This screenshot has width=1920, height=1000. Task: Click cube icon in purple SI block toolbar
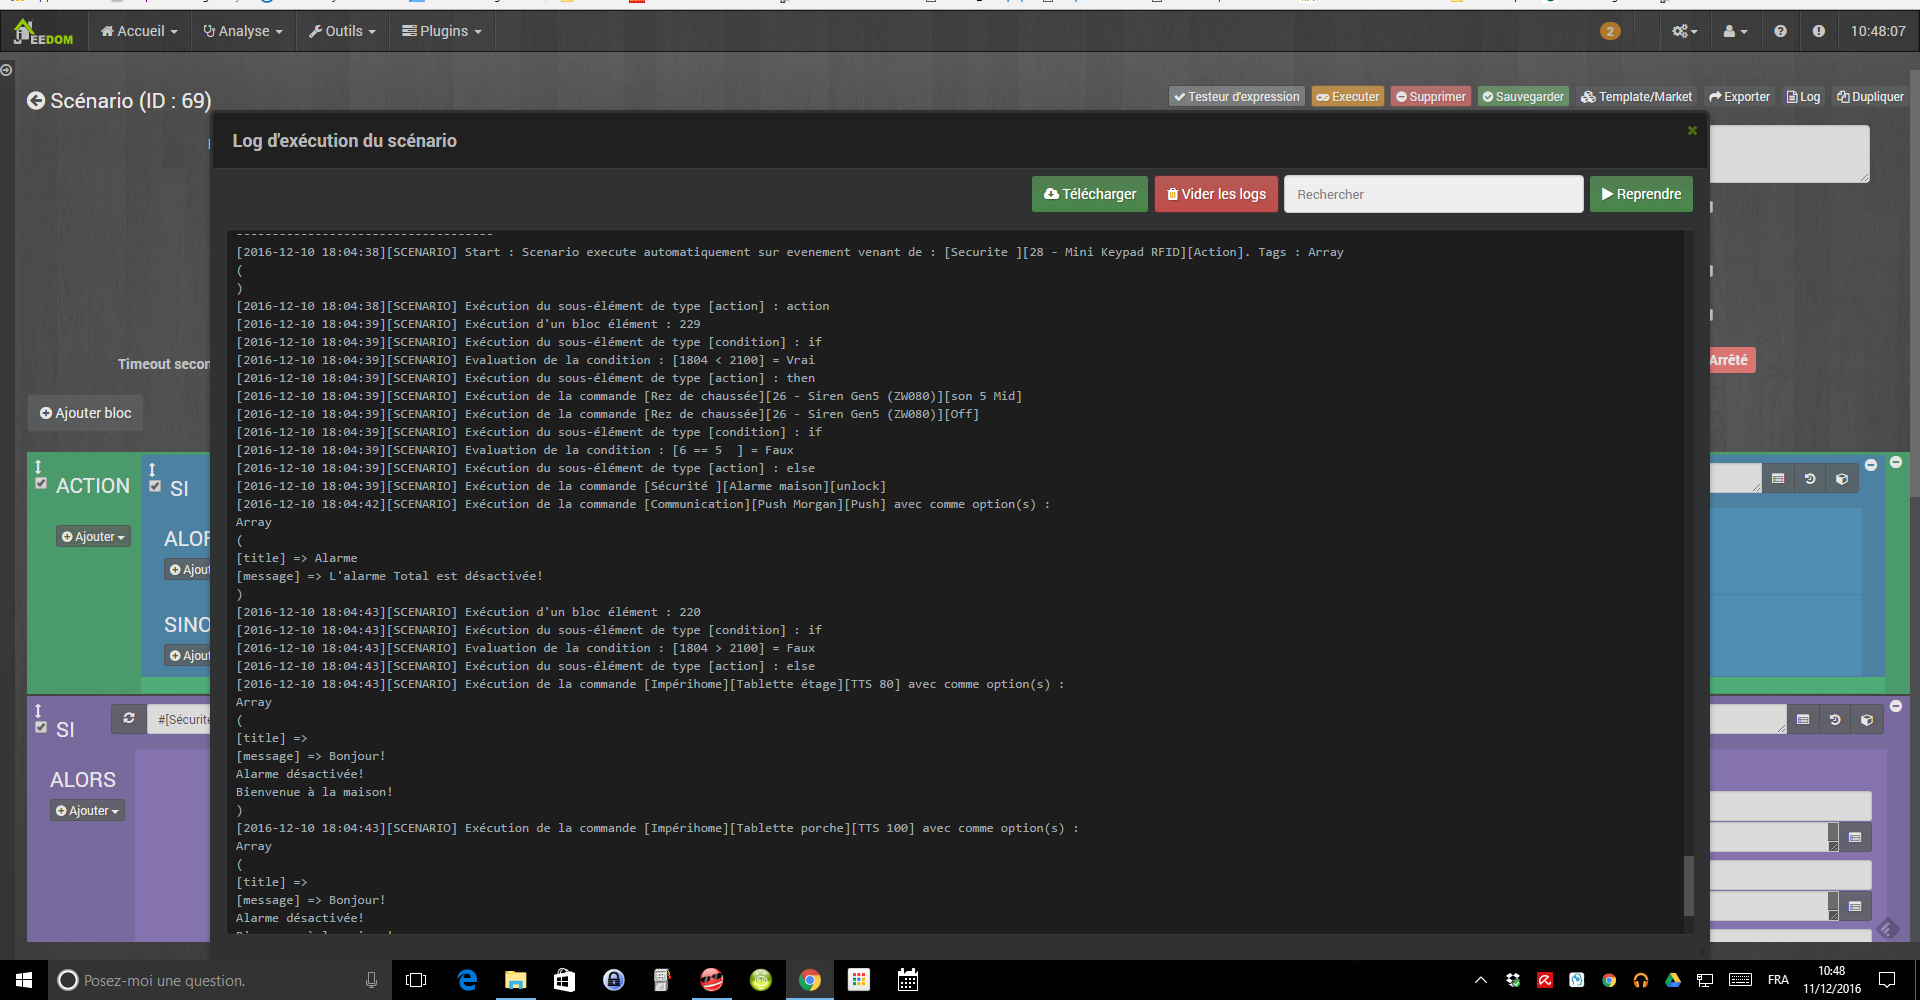1867,720
